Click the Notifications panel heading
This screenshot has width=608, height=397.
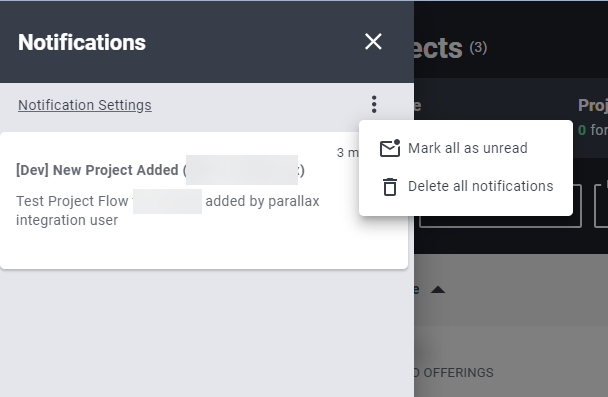click(x=82, y=42)
